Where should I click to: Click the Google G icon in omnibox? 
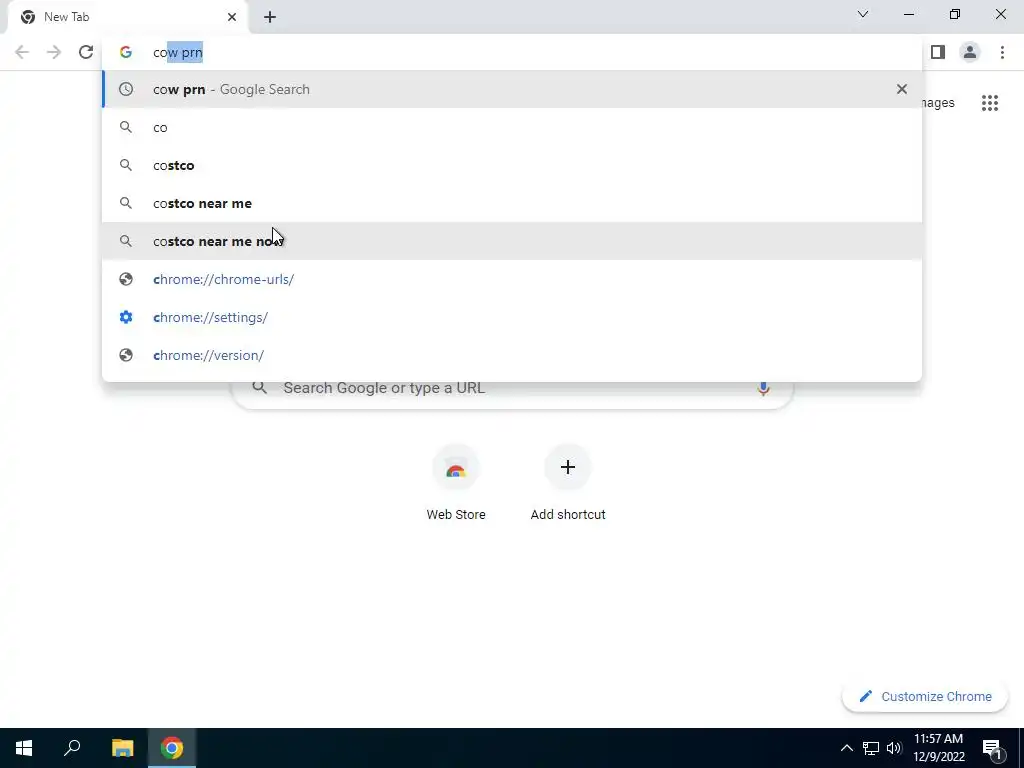pyautogui.click(x=125, y=52)
